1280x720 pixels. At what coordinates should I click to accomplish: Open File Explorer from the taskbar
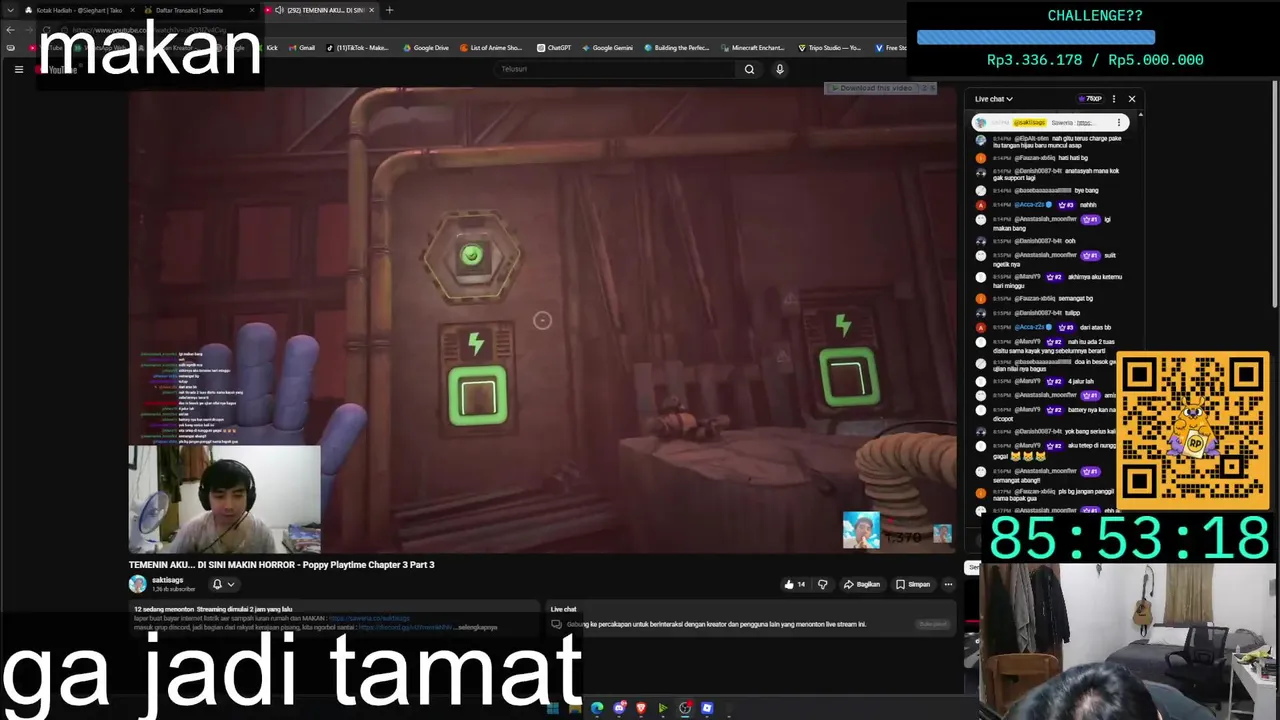coord(574,708)
